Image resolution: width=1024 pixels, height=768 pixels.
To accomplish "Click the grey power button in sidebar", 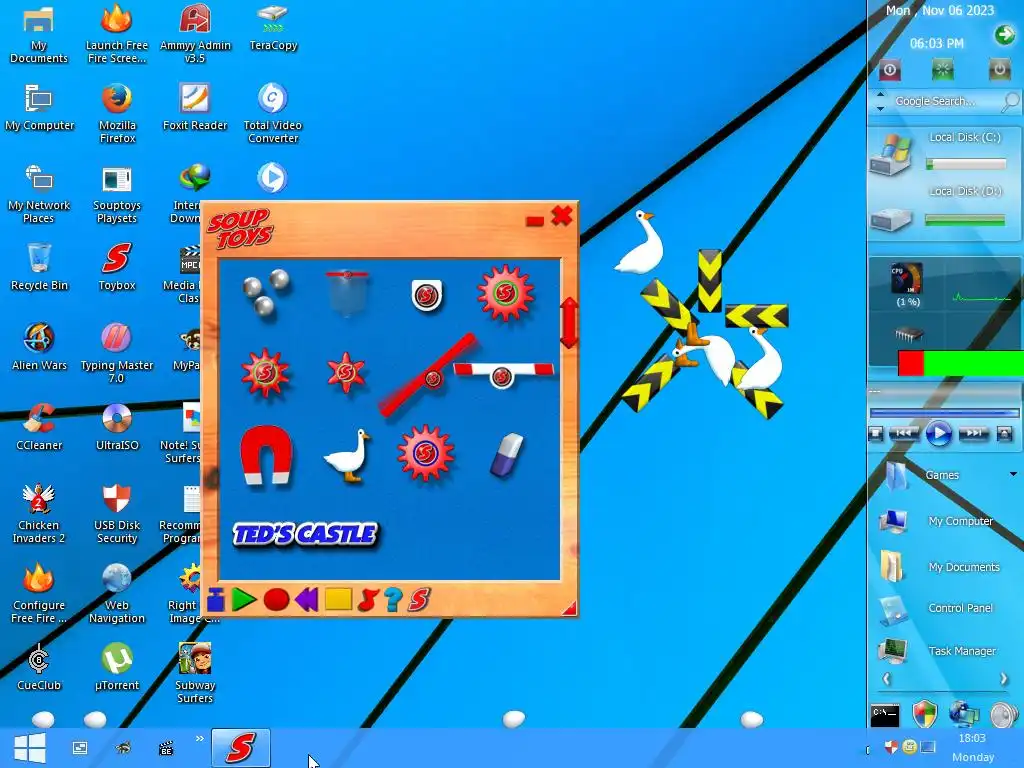I will (x=999, y=69).
